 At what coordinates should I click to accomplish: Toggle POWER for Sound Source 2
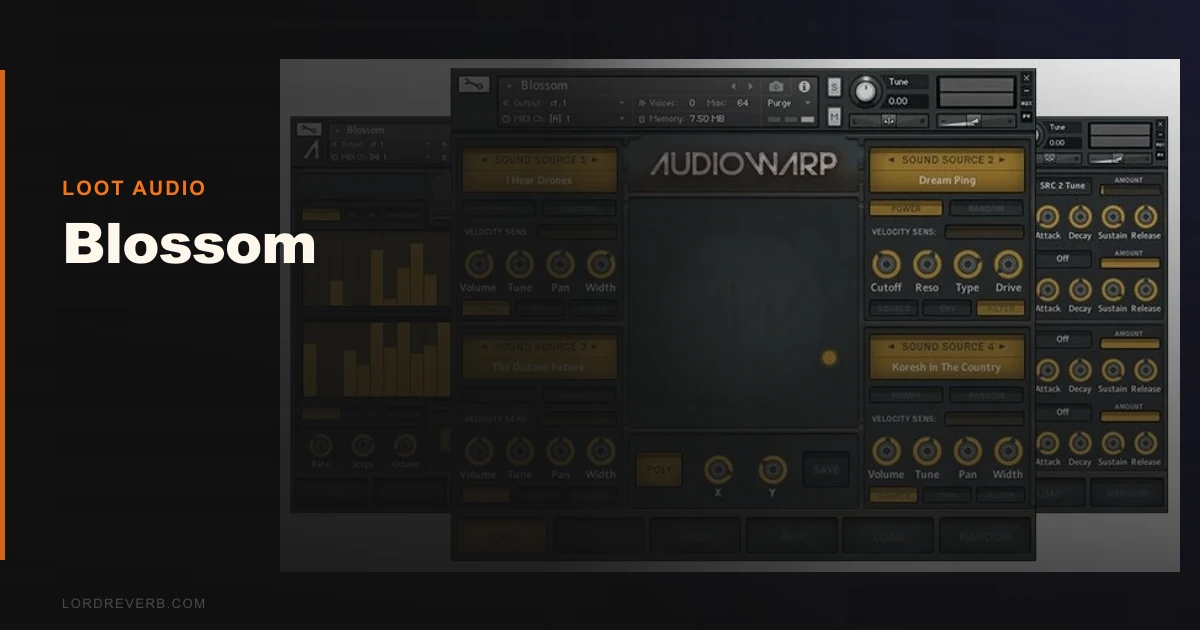click(x=905, y=209)
